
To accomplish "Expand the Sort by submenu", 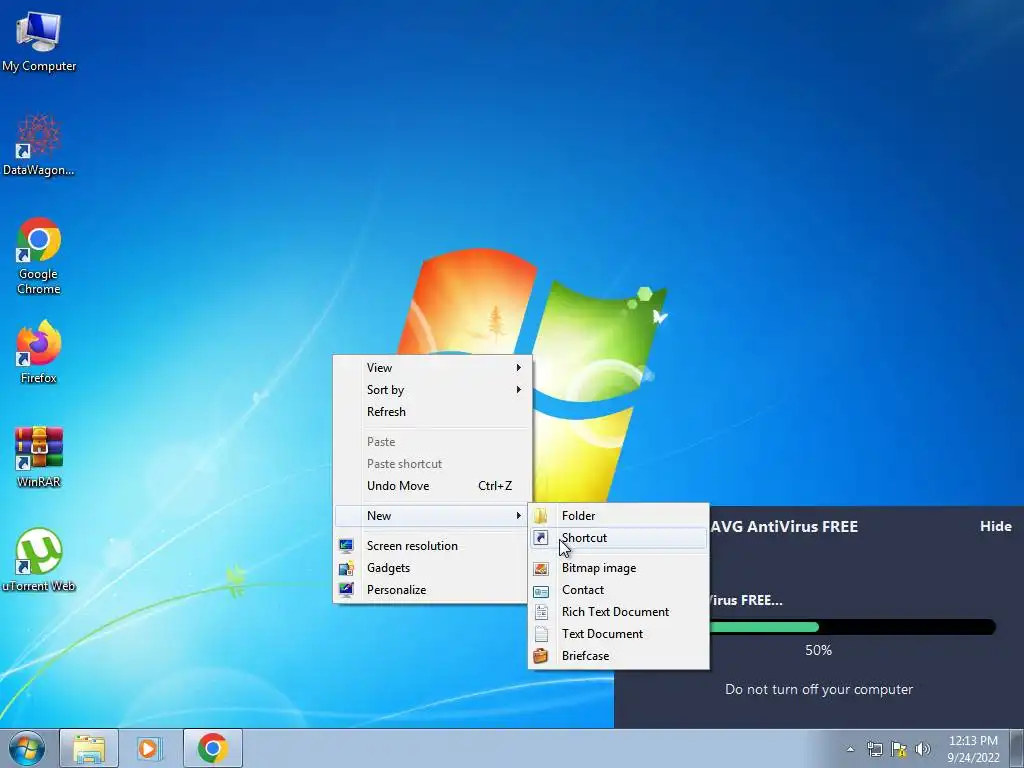I will [x=432, y=390].
